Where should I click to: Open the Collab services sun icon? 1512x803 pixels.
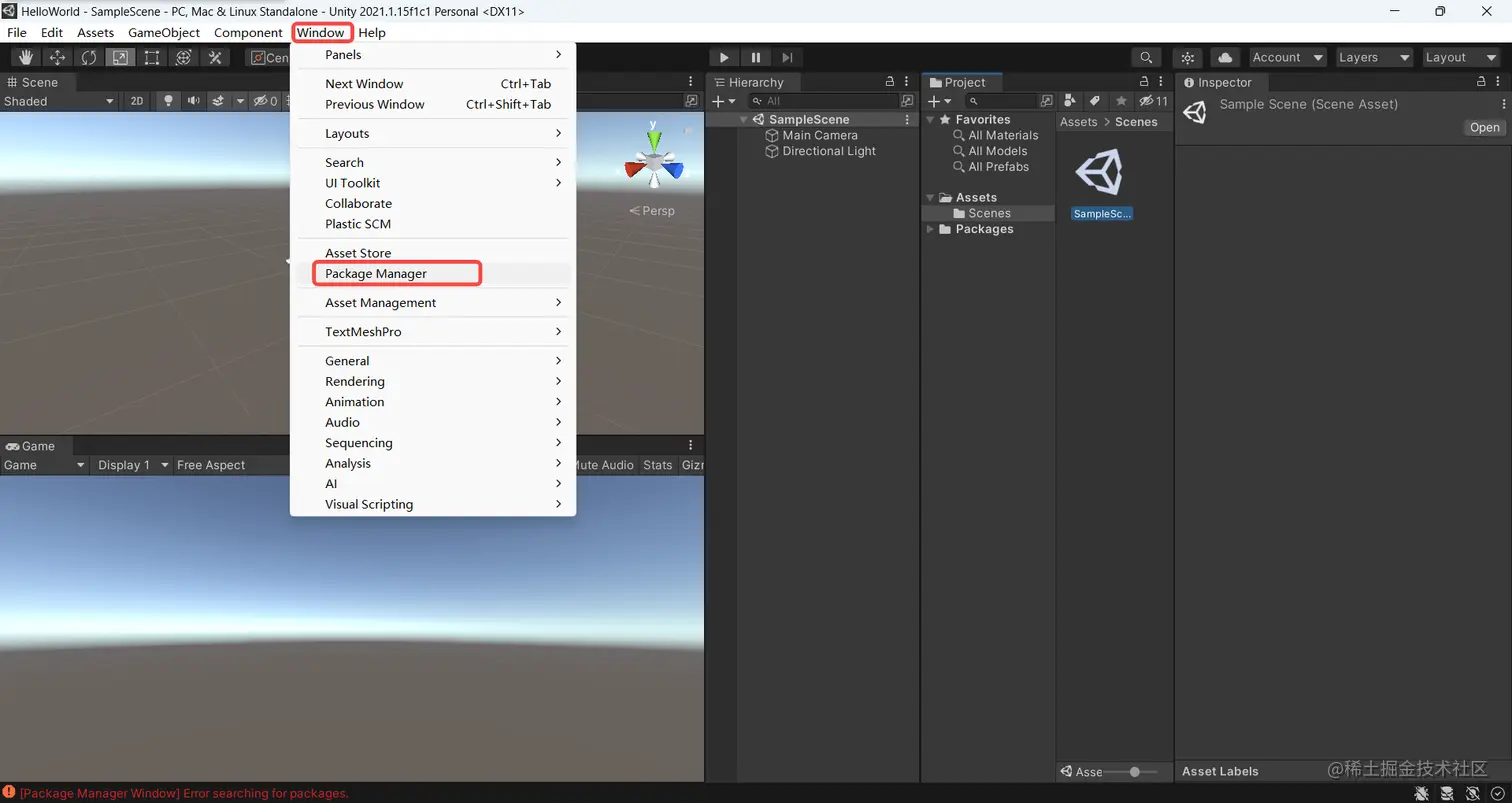tap(1187, 58)
